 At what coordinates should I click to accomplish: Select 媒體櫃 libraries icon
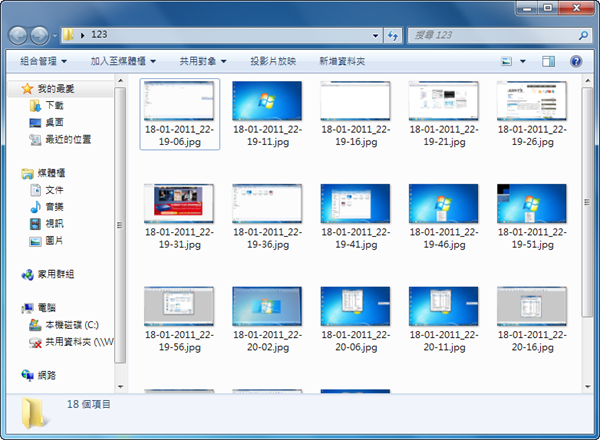click(27, 173)
